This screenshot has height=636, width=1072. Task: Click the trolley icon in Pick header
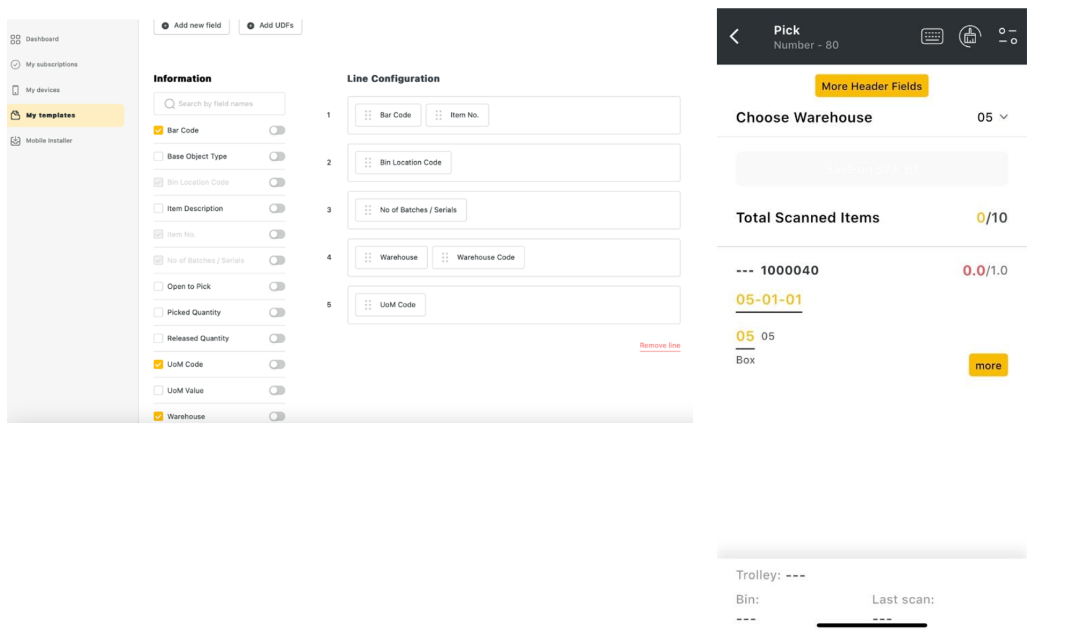coord(970,37)
